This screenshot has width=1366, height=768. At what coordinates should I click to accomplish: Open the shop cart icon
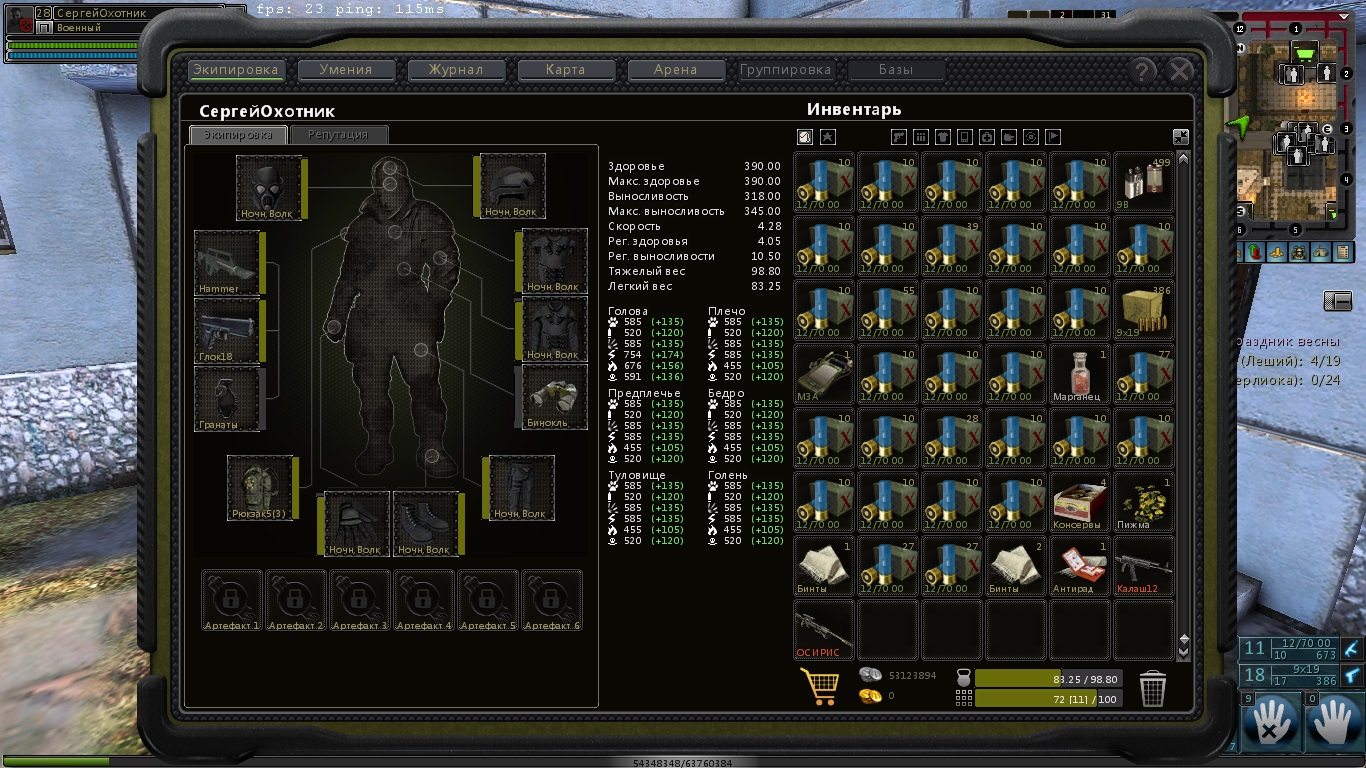coord(819,686)
